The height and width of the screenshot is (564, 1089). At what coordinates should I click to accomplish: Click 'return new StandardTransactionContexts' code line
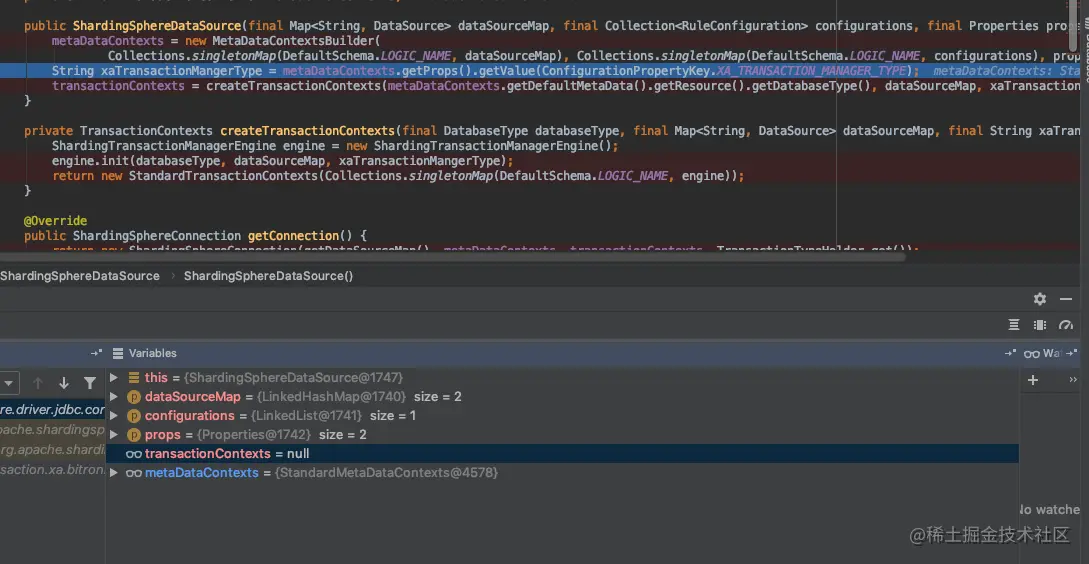click(x=398, y=176)
